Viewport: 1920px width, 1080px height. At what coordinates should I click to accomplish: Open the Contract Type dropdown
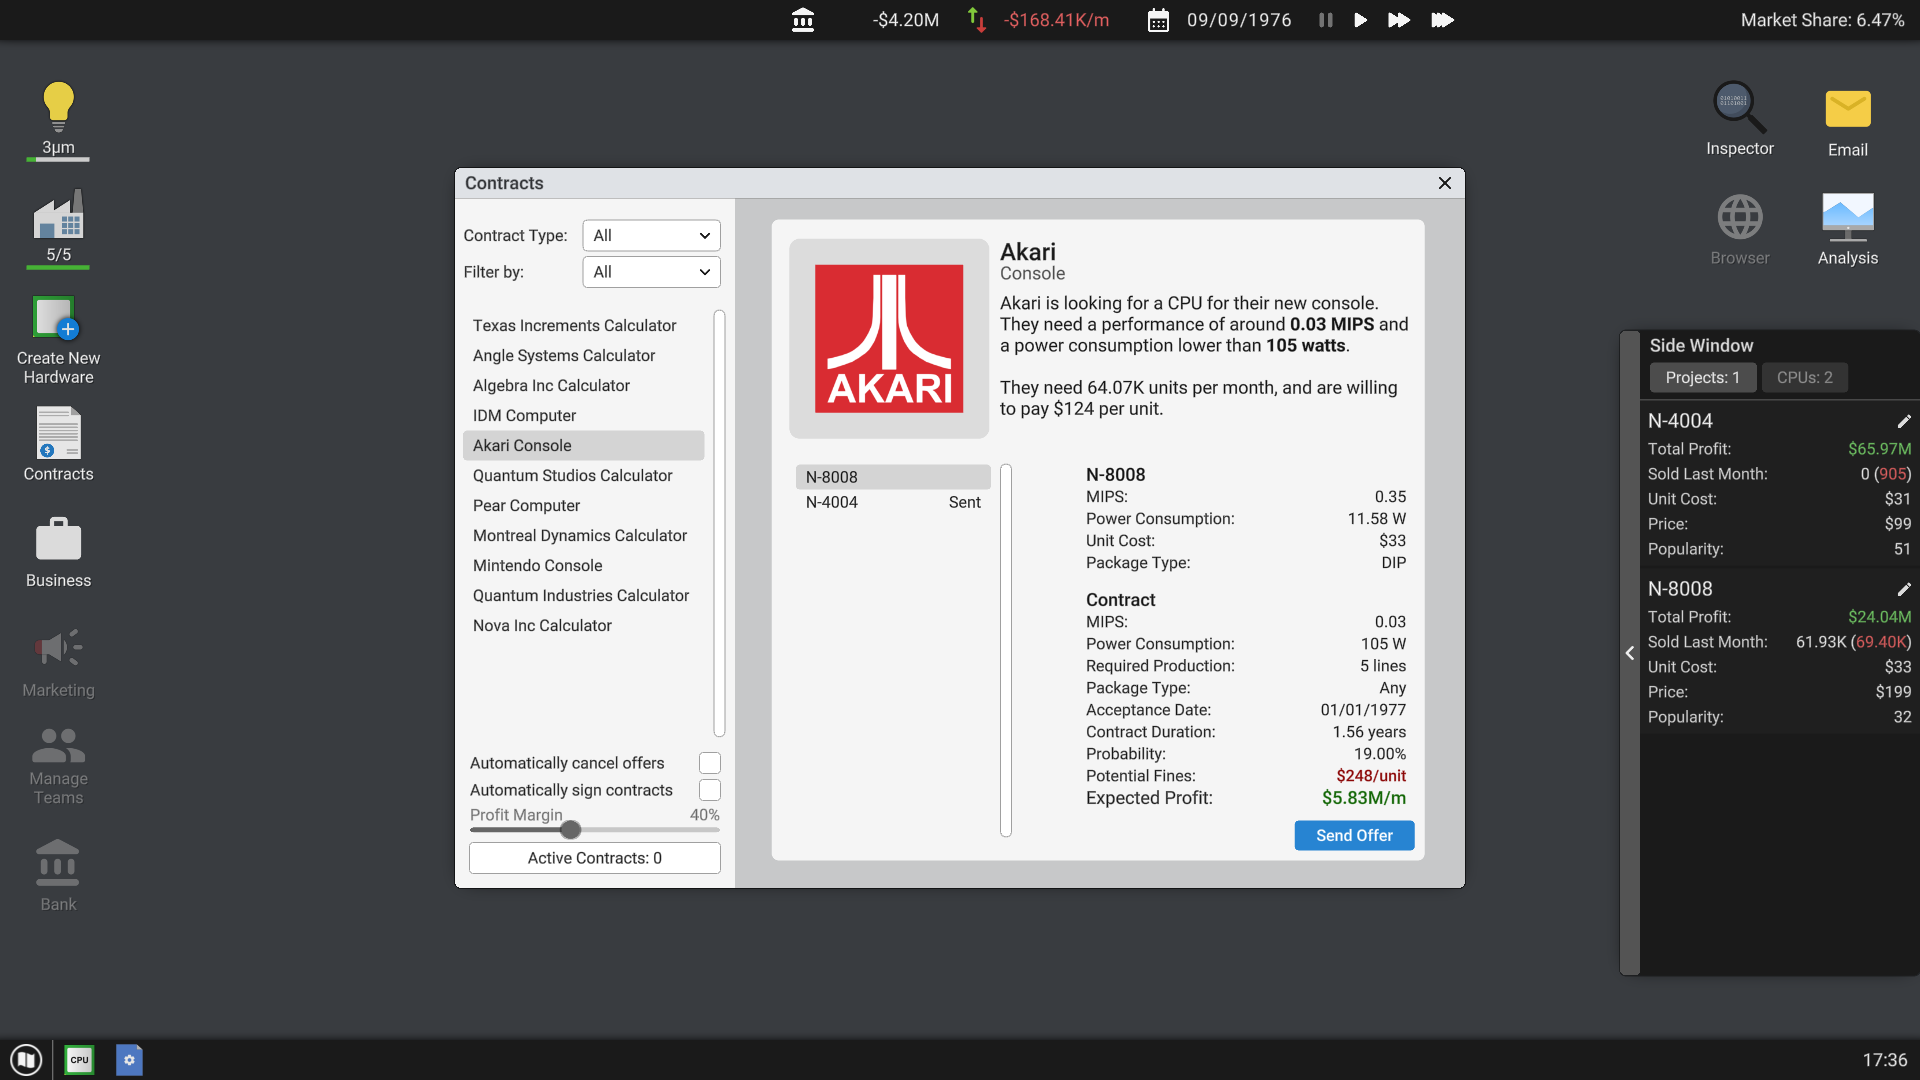[651, 236]
